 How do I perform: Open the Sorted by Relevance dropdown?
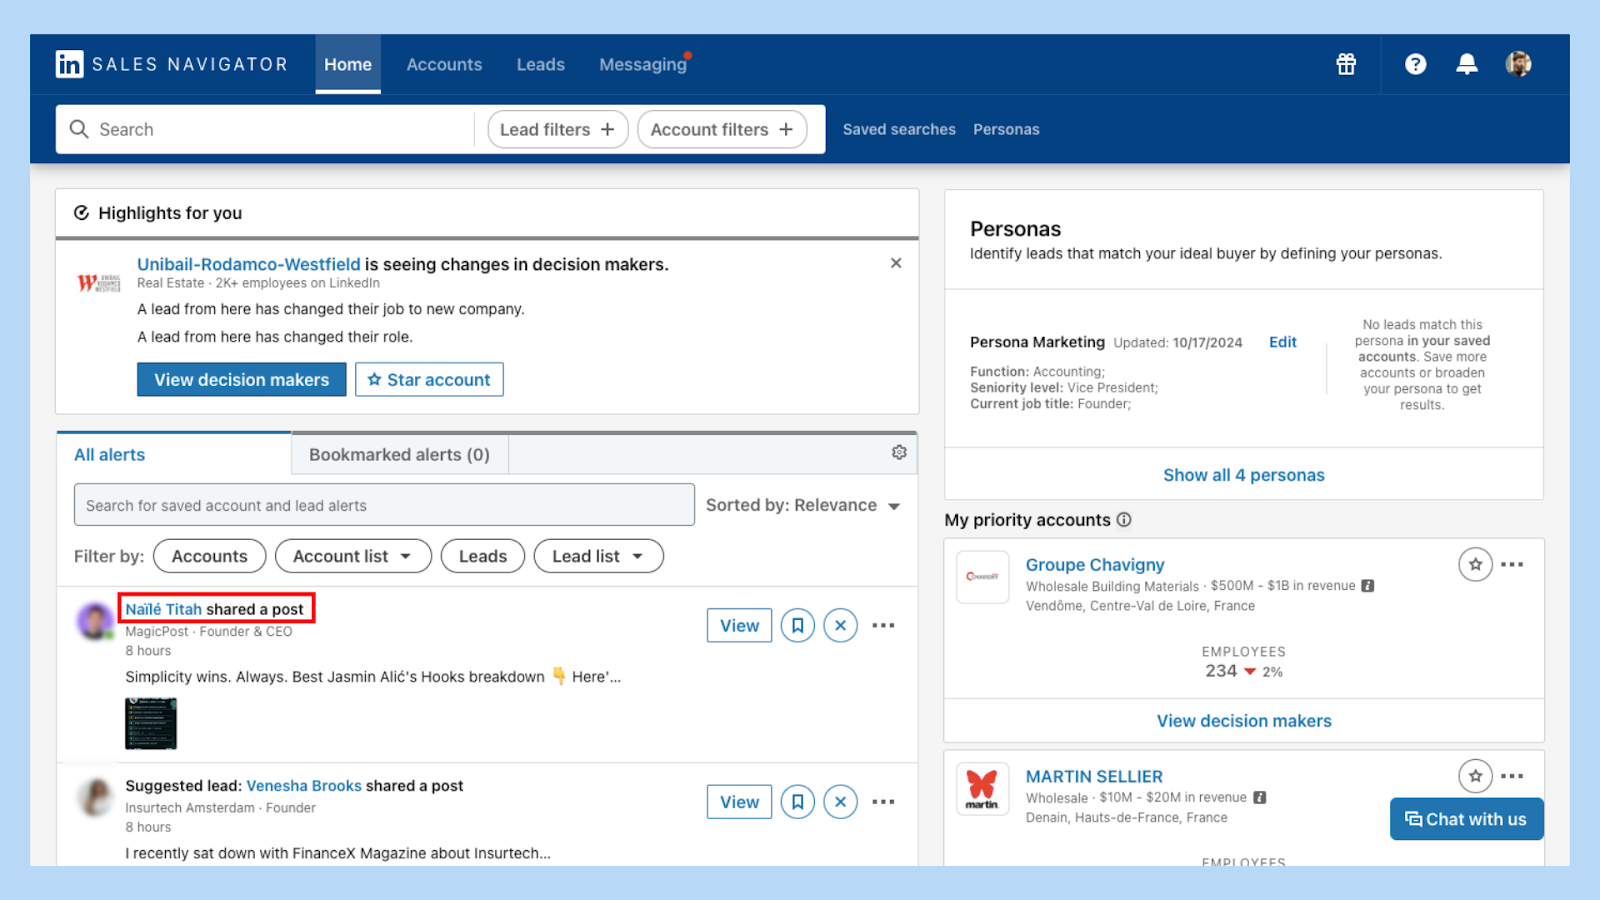[x=803, y=505]
